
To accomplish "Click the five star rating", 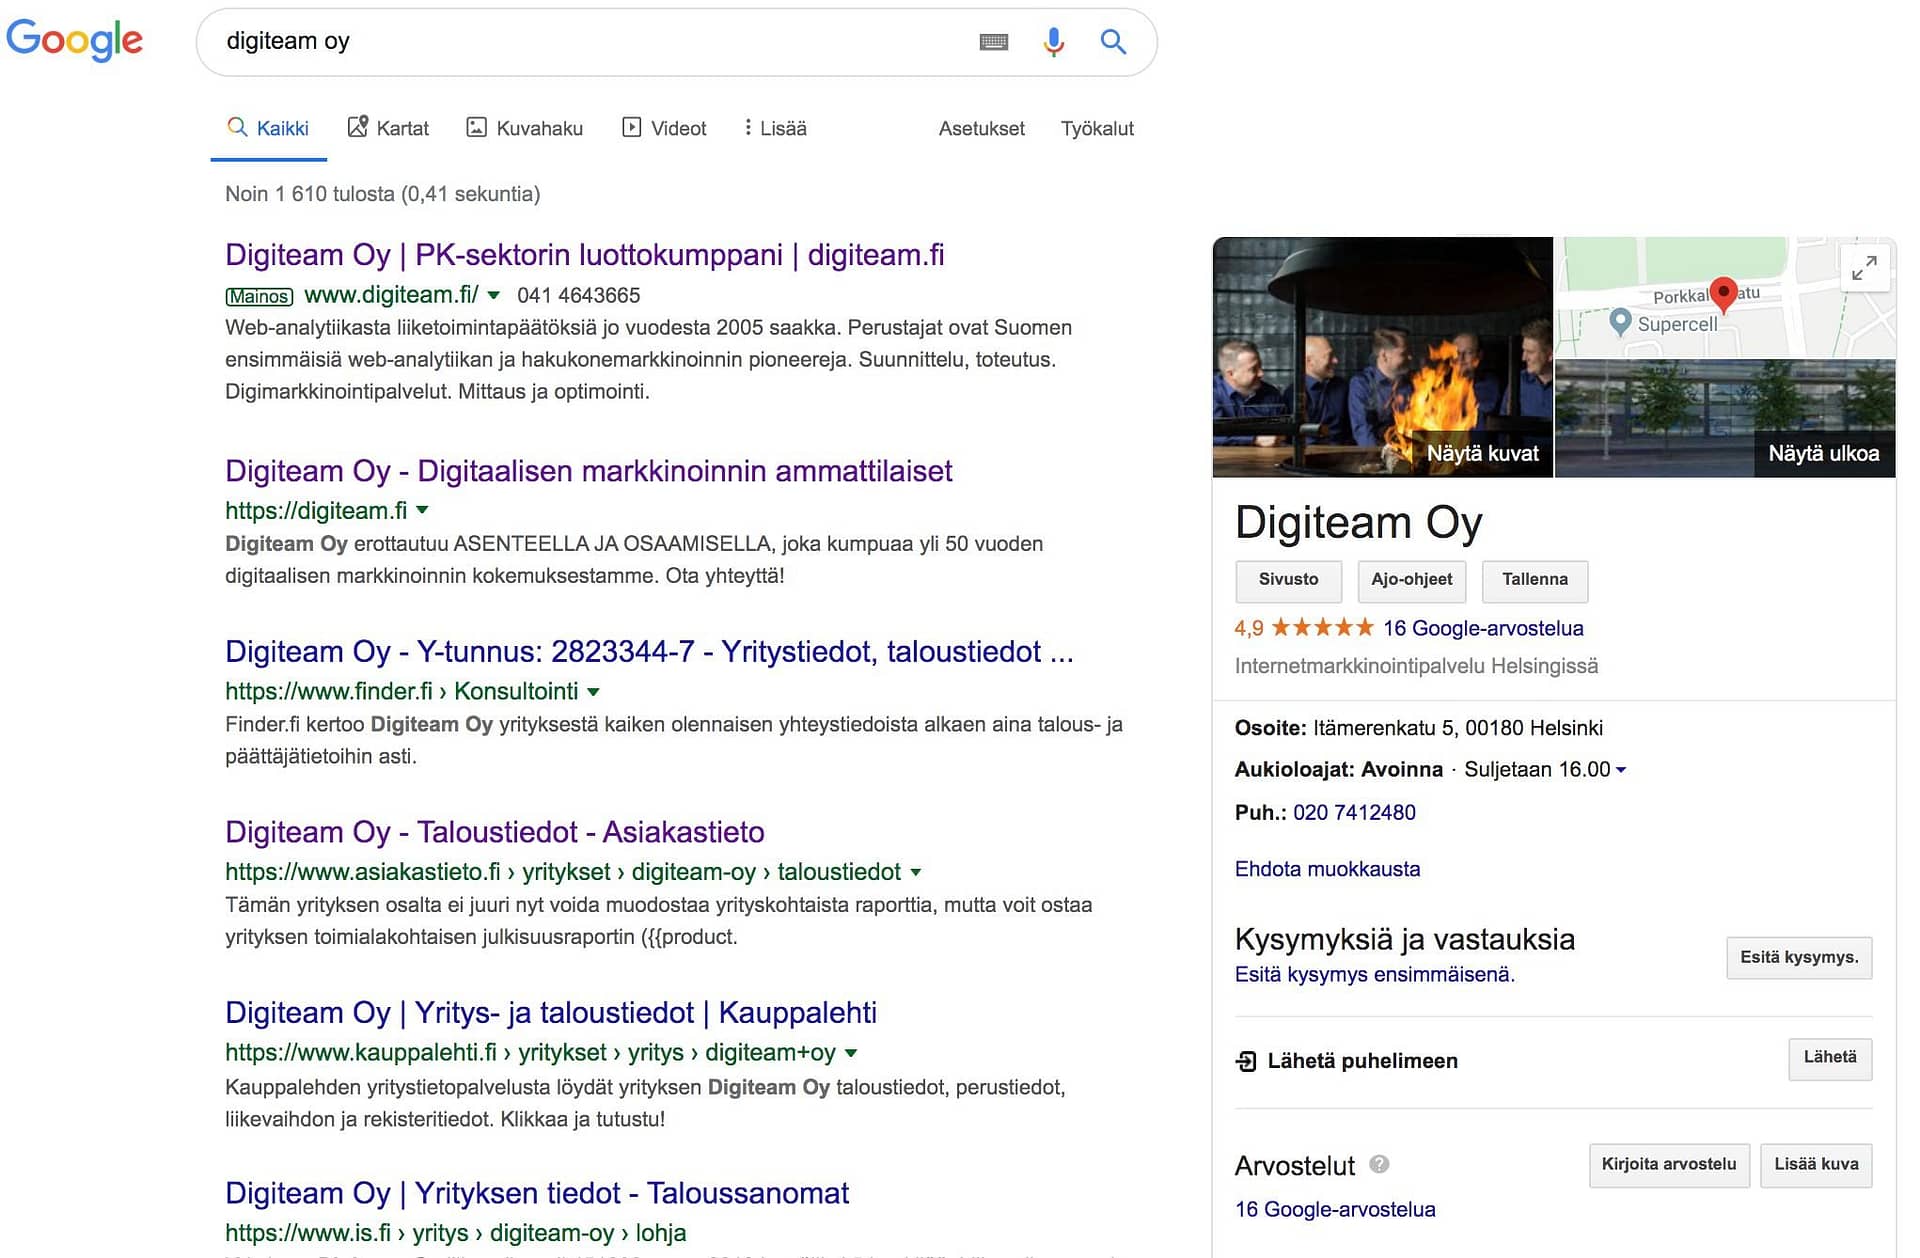I will coord(1322,628).
